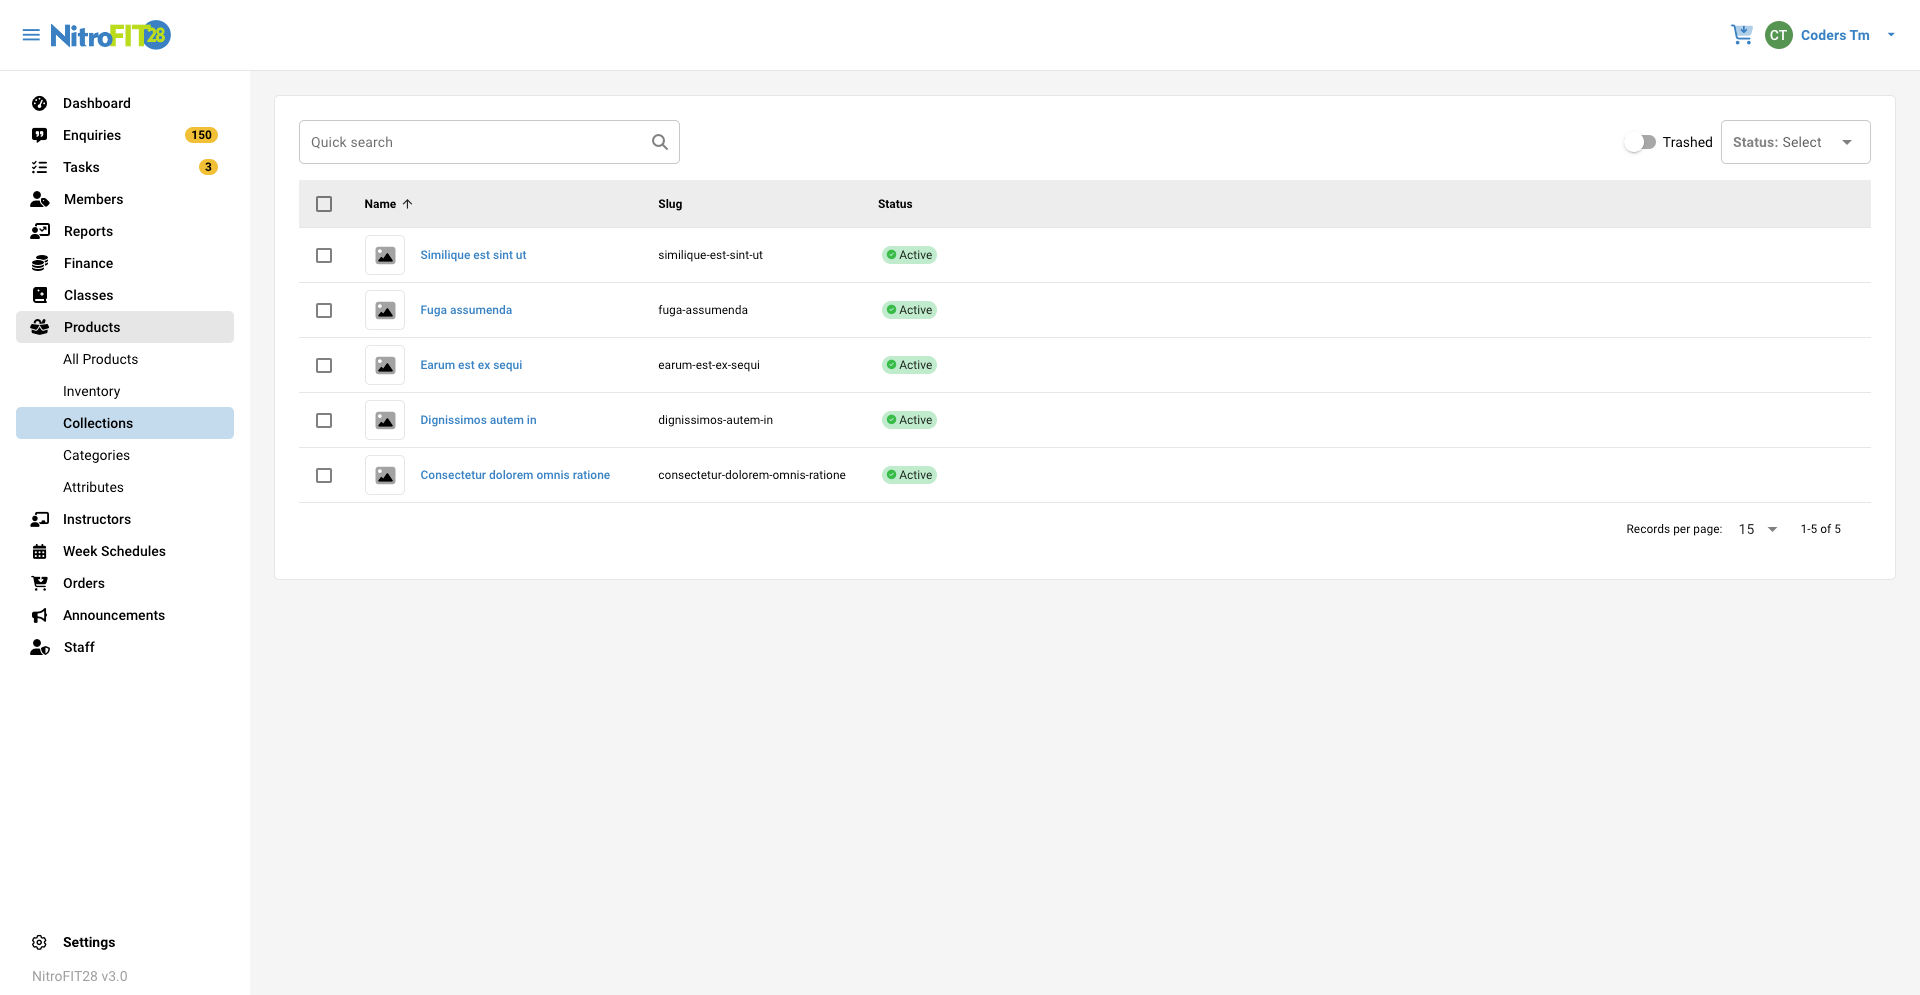The height and width of the screenshot is (995, 1920).
Task: Check the select-all checkbox in the table header
Action: [324, 204]
